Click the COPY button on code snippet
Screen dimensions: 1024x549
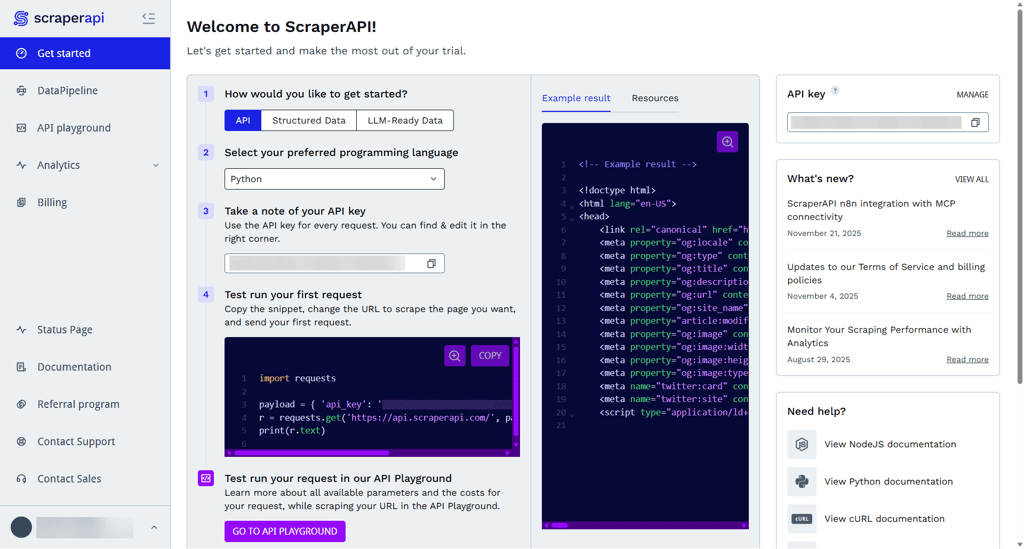point(490,356)
